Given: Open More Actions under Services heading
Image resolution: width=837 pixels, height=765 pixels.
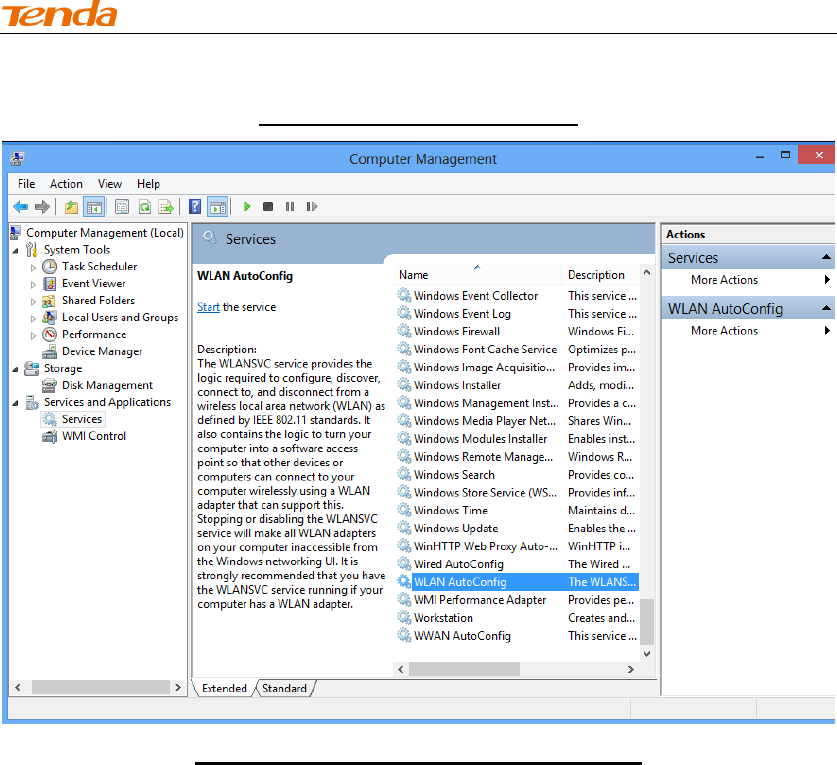Looking at the screenshot, I should click(724, 280).
